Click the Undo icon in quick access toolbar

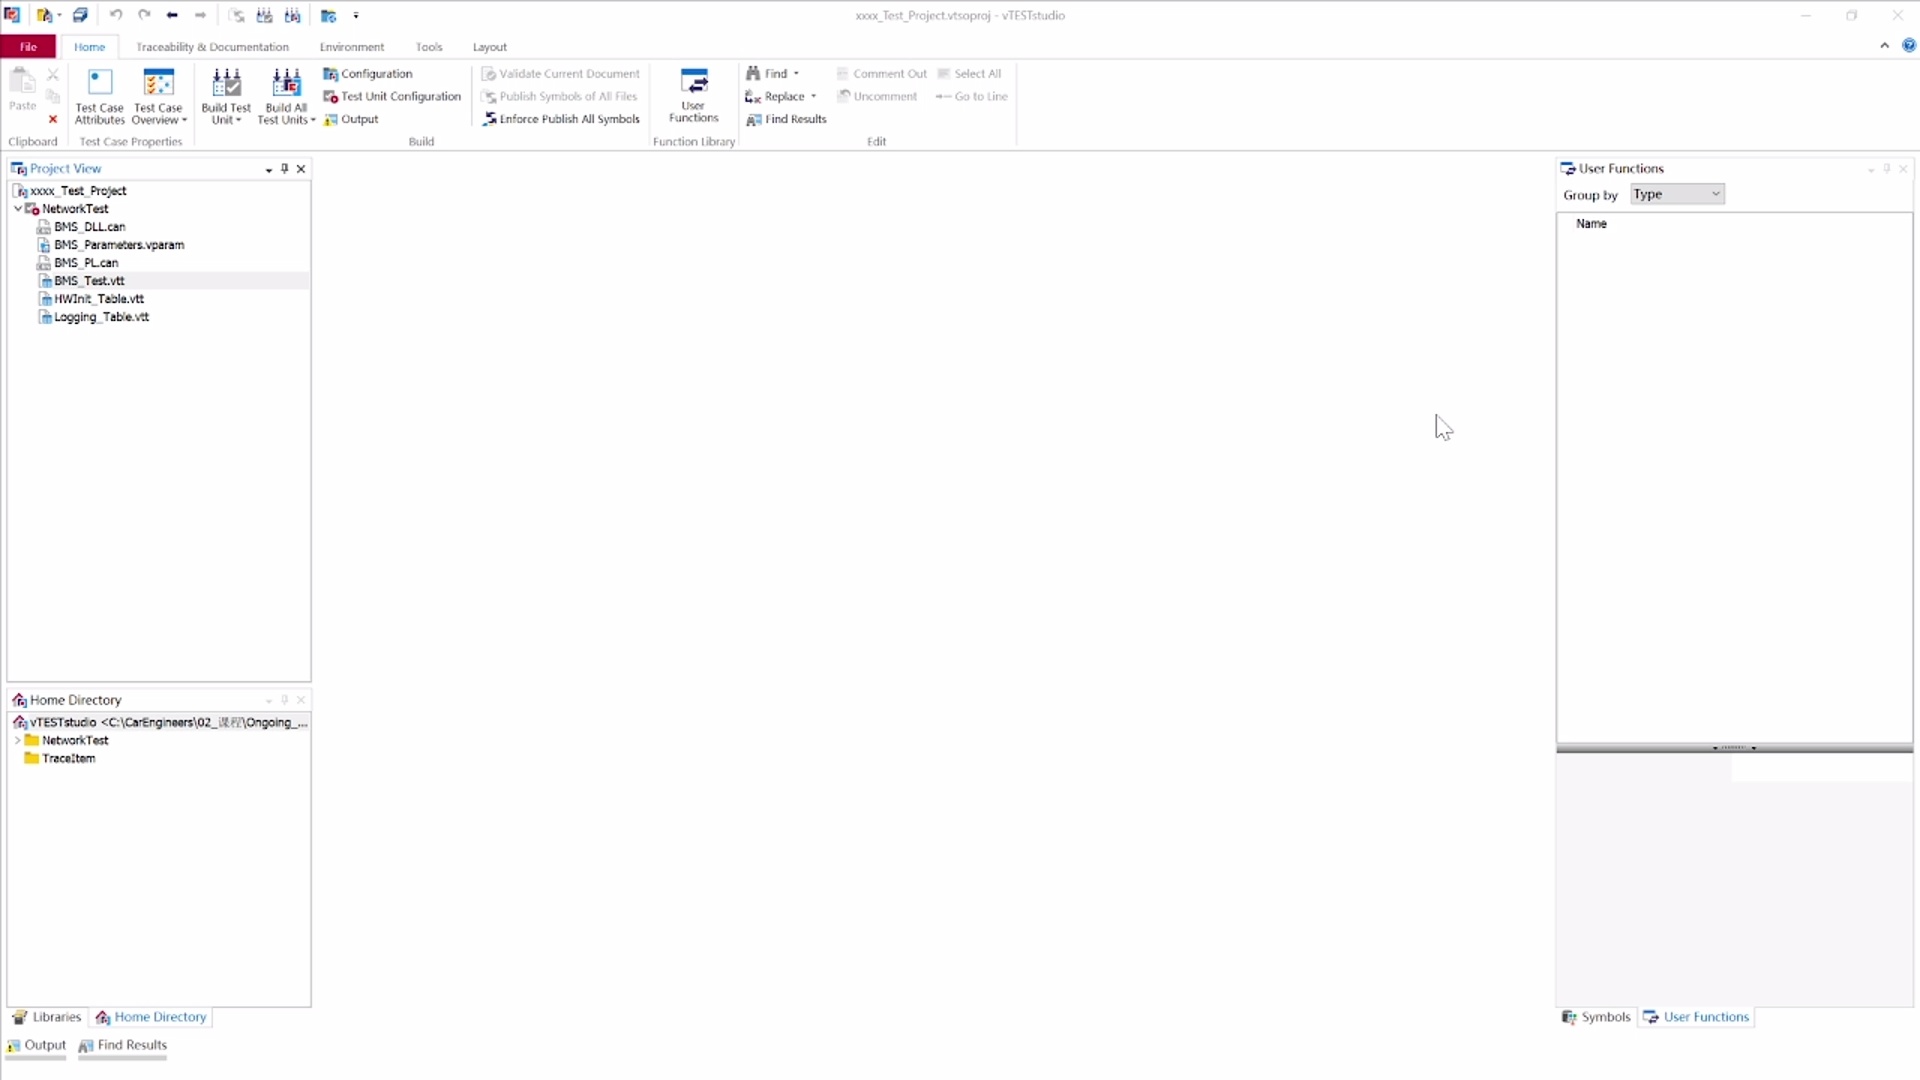tap(117, 15)
